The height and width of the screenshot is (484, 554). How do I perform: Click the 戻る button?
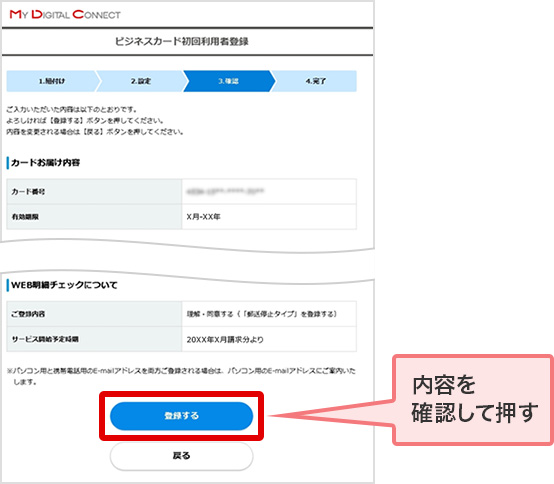click(x=181, y=456)
